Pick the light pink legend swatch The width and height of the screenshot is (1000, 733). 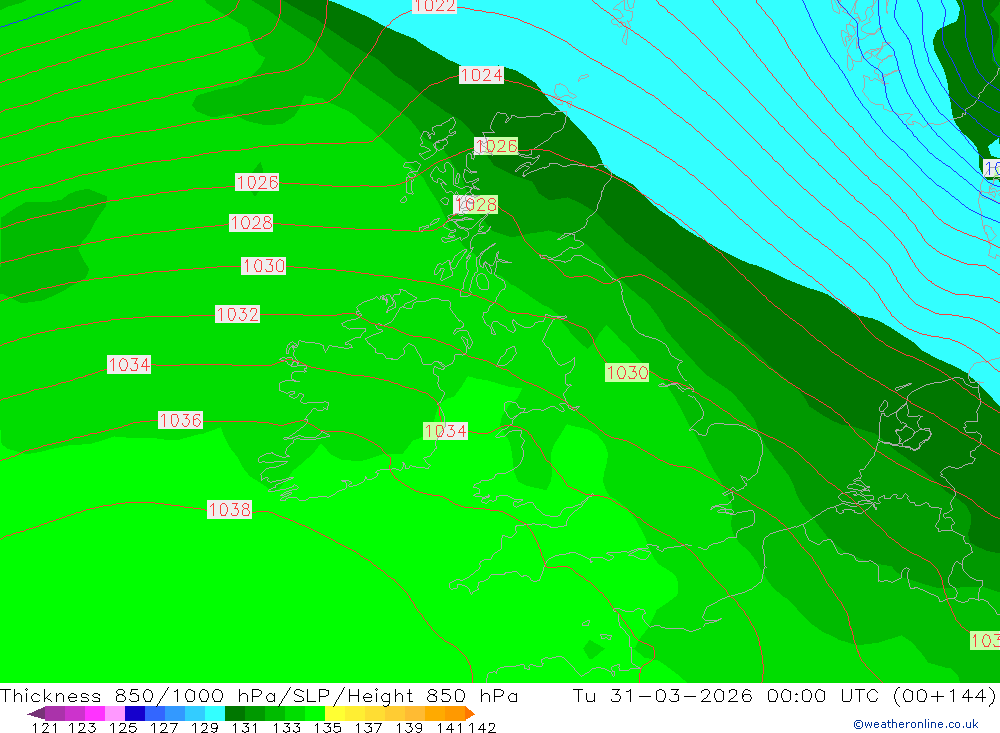point(115,713)
